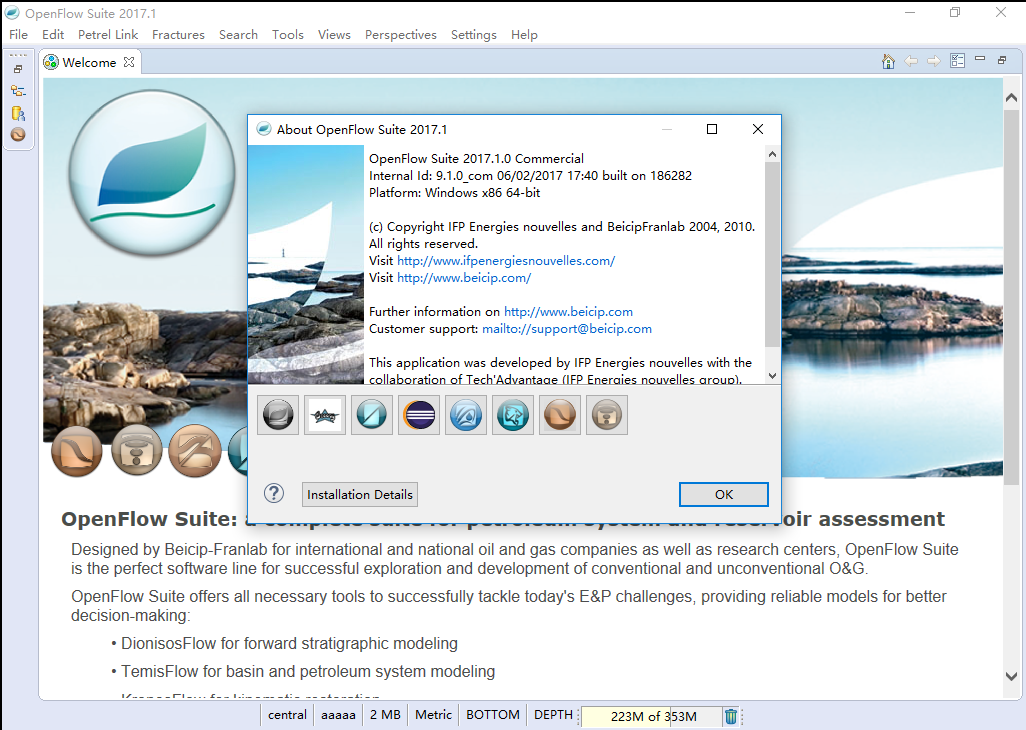Click the 'Metric' unit status entry
This screenshot has width=1026, height=730.
pyautogui.click(x=433, y=715)
